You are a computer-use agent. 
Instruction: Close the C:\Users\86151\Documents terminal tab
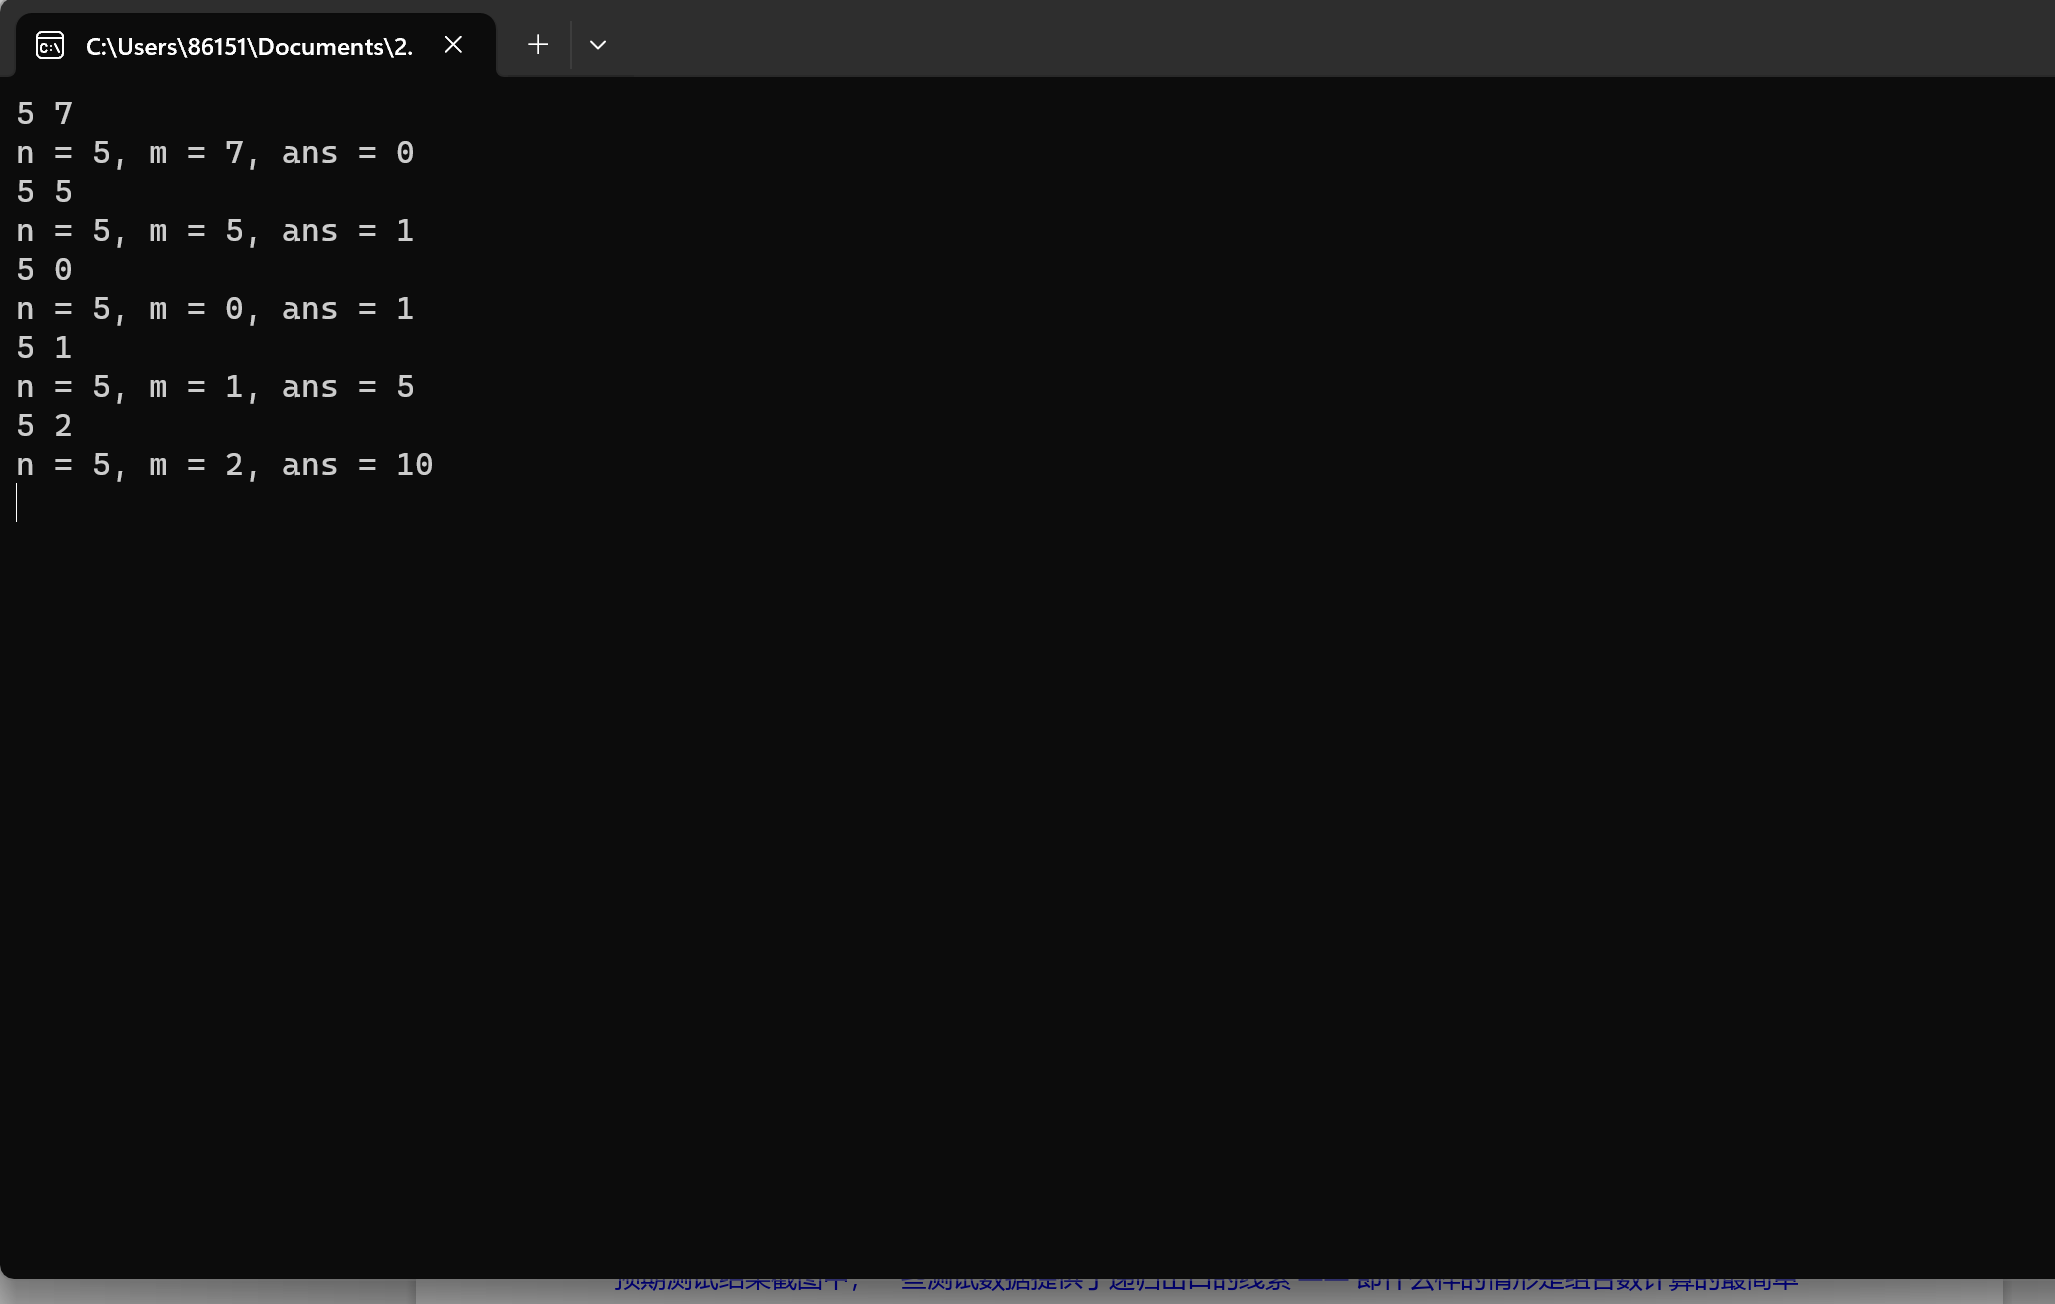coord(453,45)
